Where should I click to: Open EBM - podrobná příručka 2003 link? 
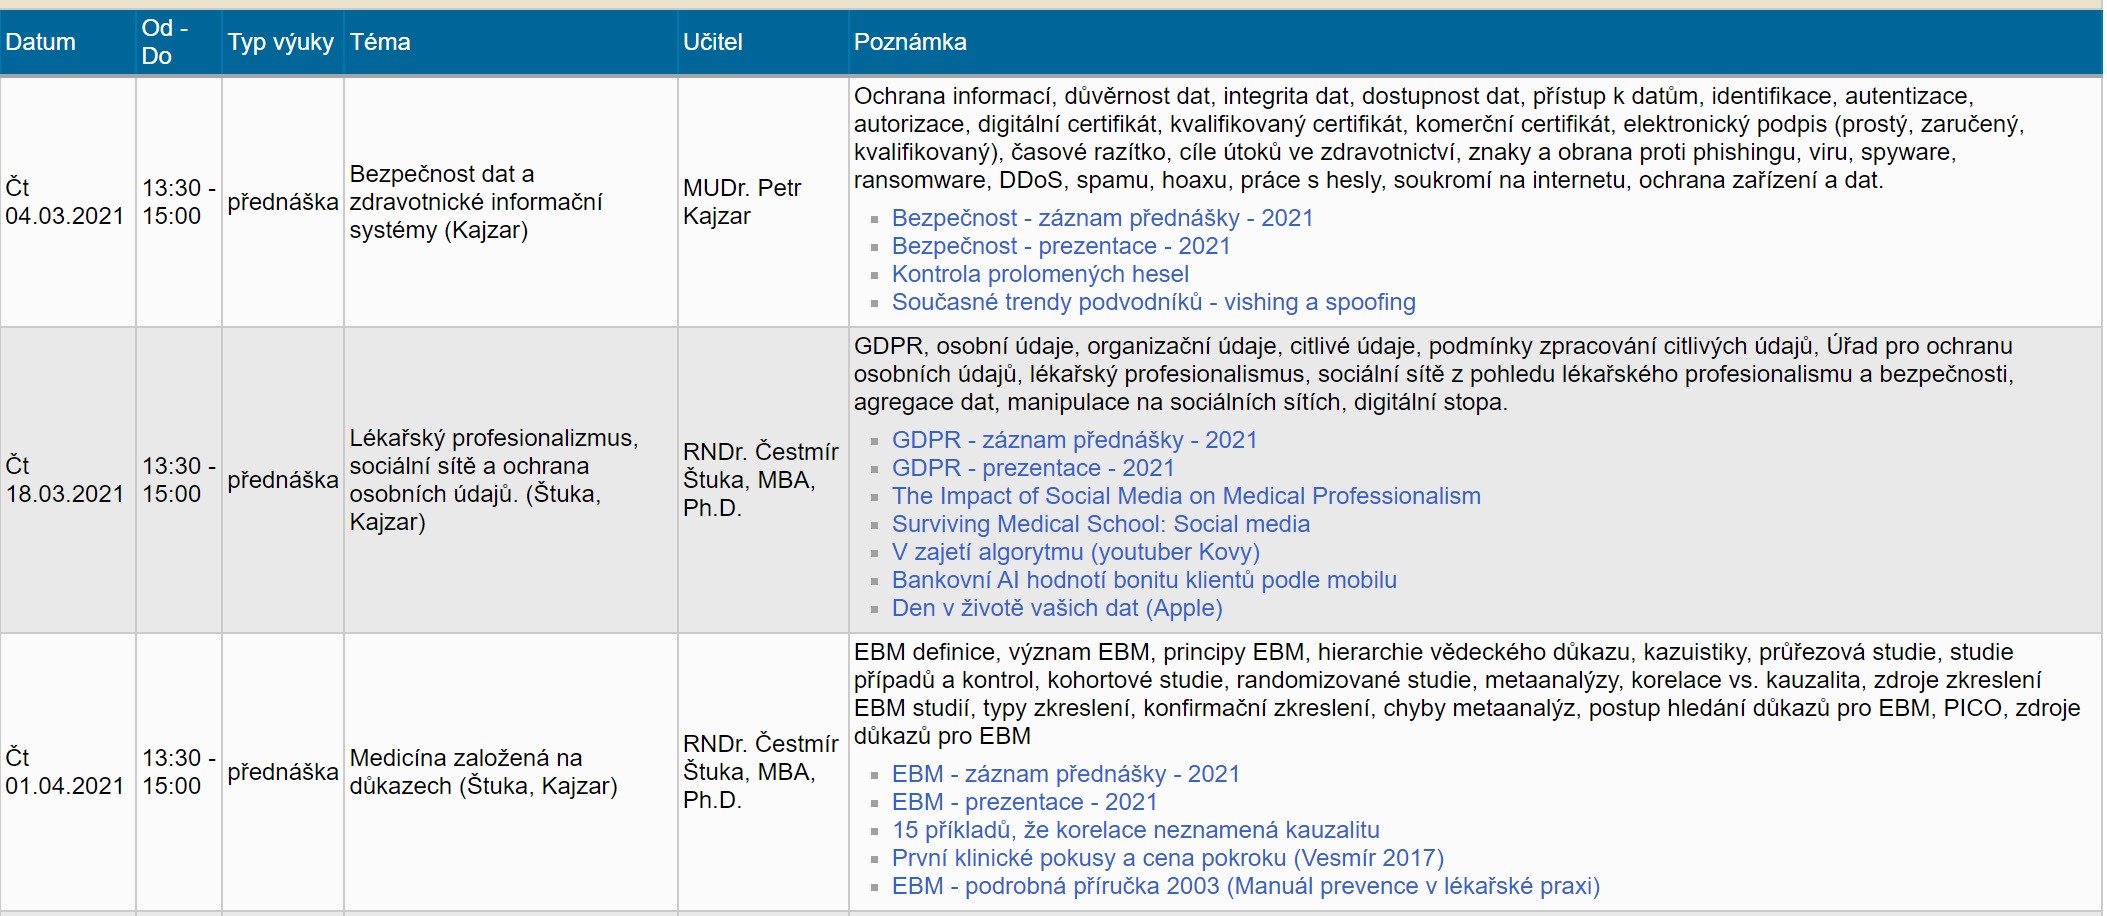click(1245, 886)
